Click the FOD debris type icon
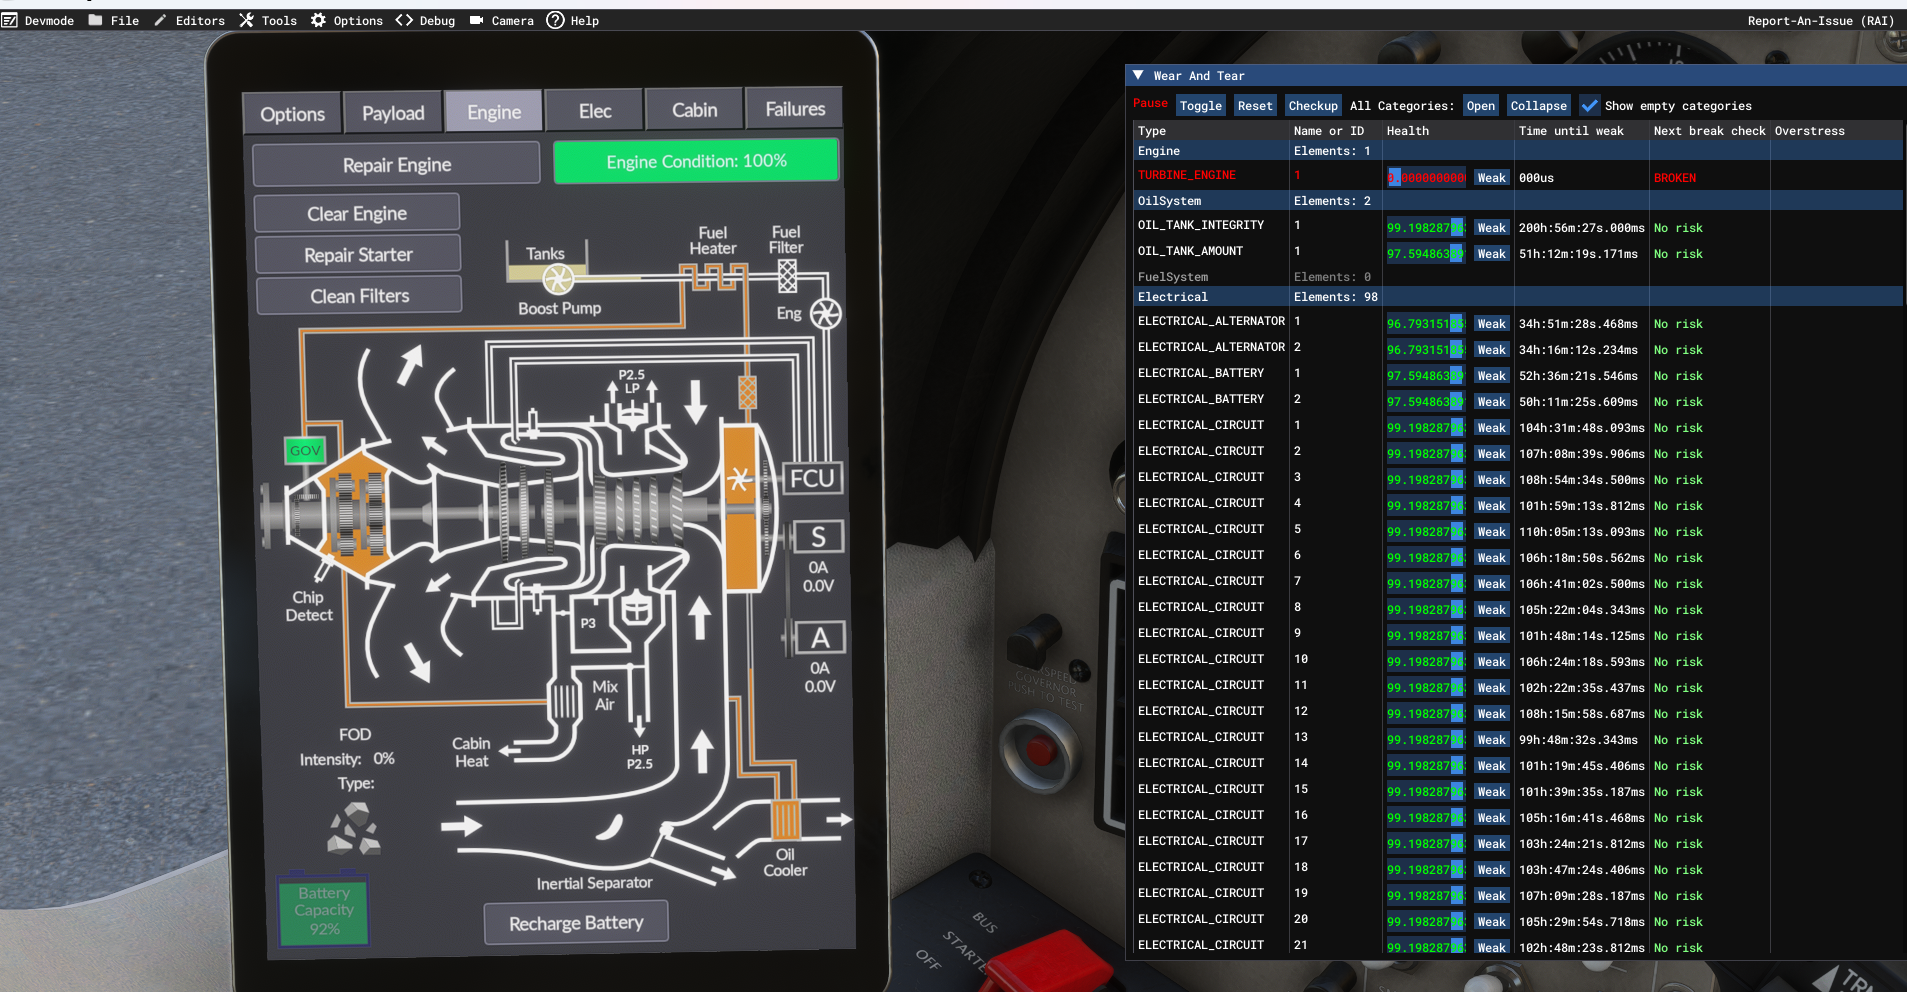The image size is (1907, 992). [x=354, y=829]
